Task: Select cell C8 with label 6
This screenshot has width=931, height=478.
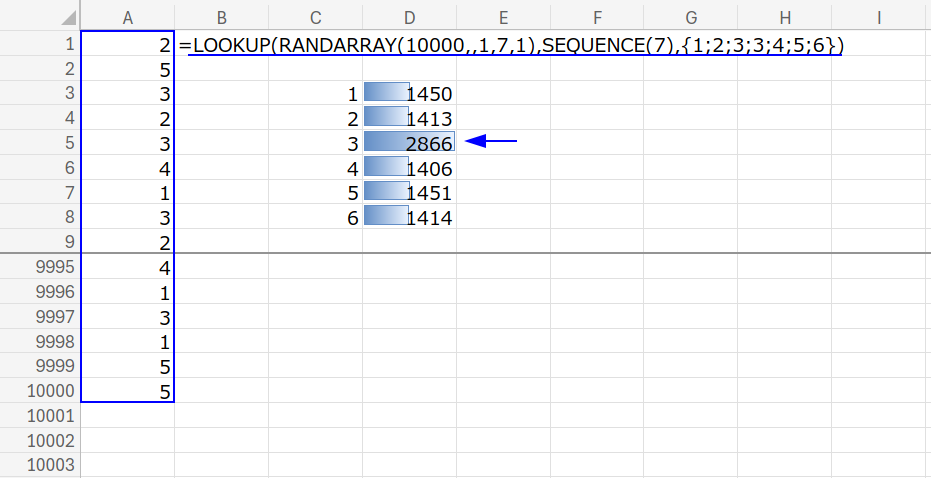Action: point(315,217)
